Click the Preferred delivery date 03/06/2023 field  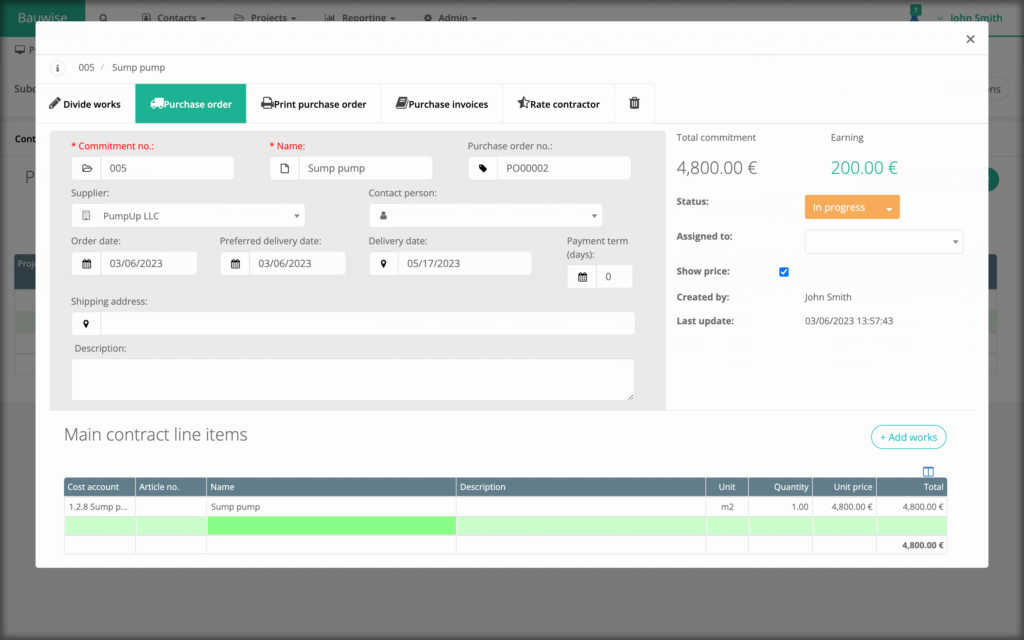coord(298,263)
